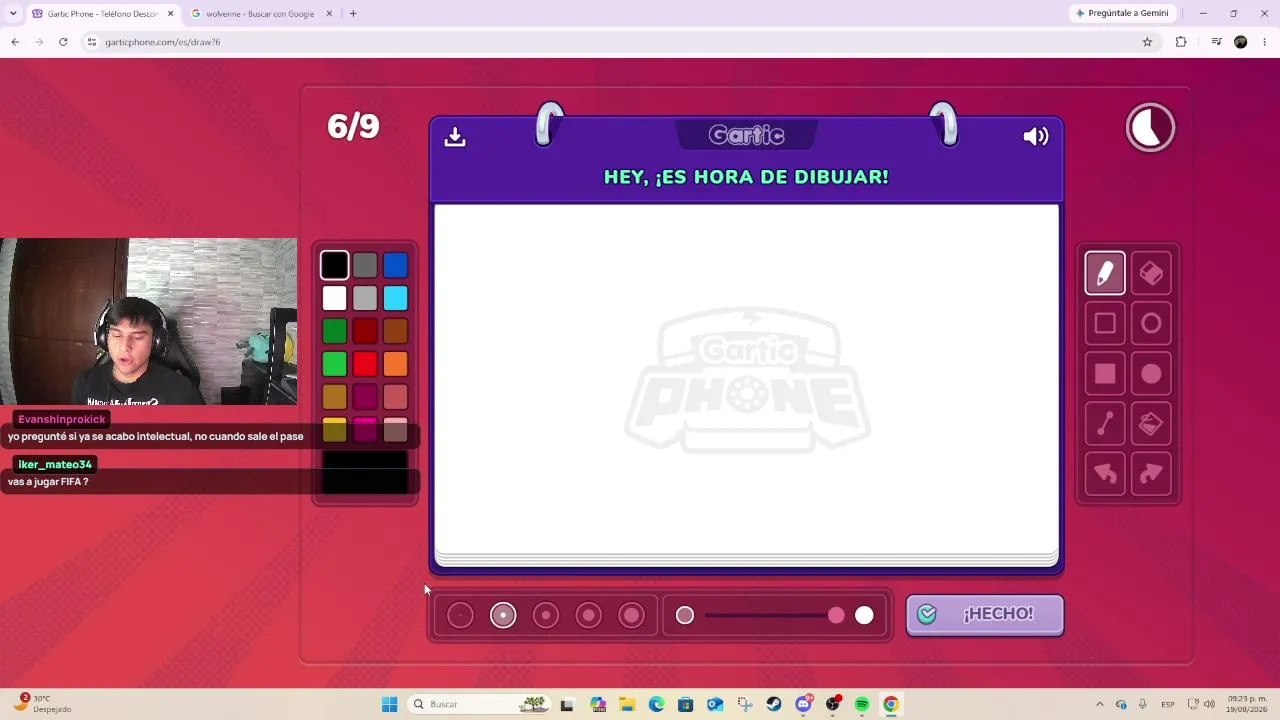Activate the straight line tool
Image resolution: width=1280 pixels, height=720 pixels.
[1105, 424]
